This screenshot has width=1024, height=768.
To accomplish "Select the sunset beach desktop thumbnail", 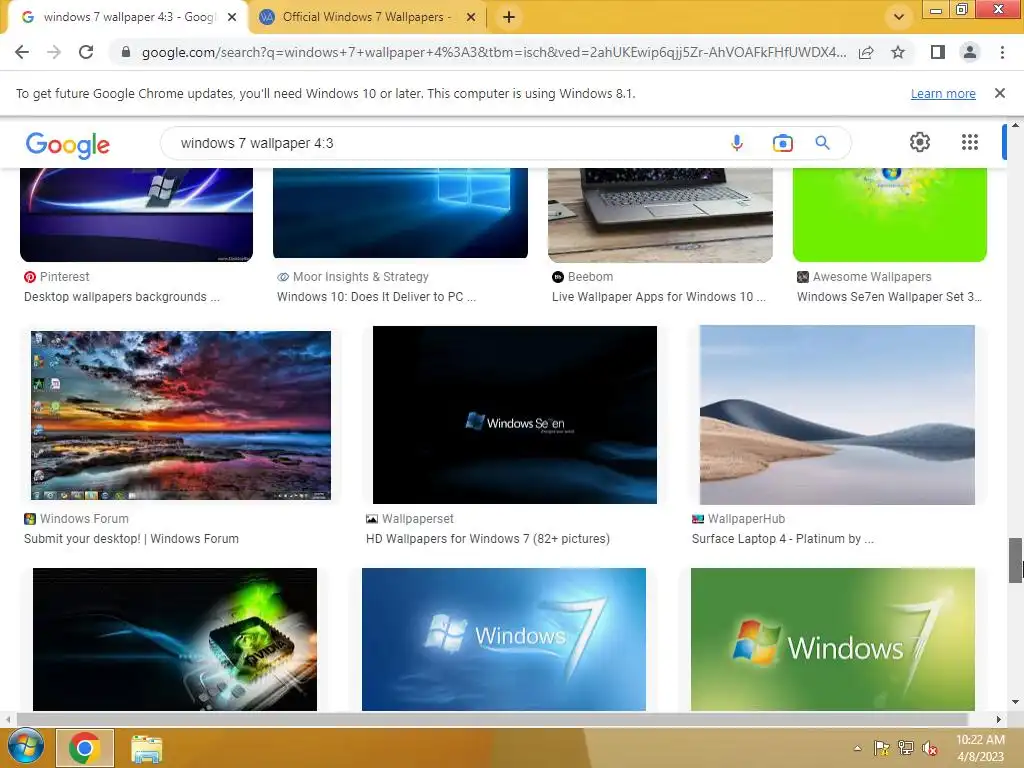I will [181, 415].
